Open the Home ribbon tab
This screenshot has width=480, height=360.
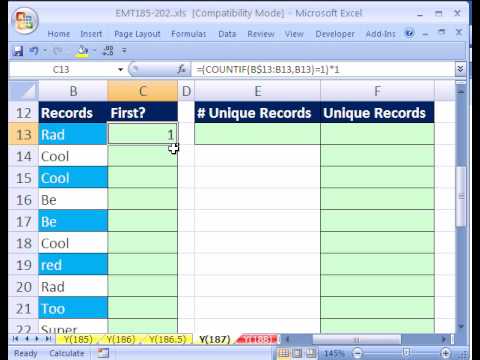(x=59, y=34)
